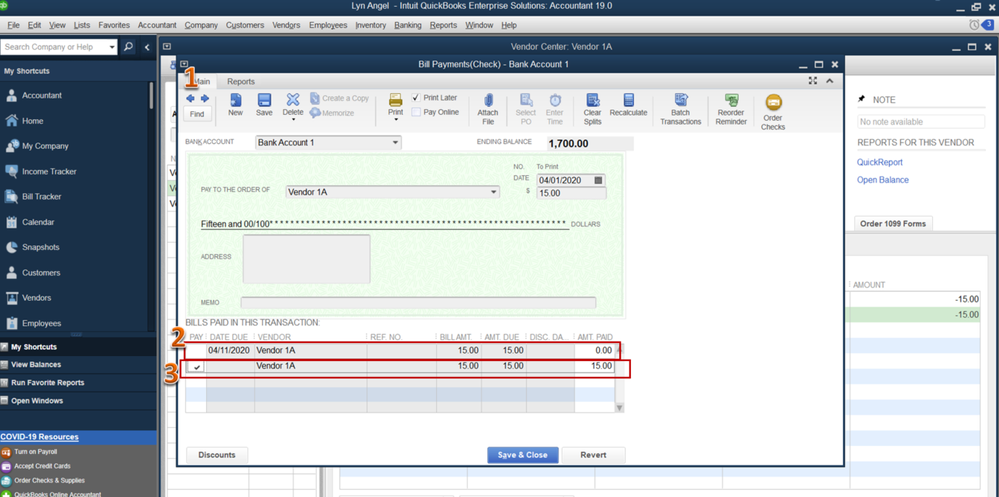
Task: Click the Save icon in toolbar
Action: [264, 100]
